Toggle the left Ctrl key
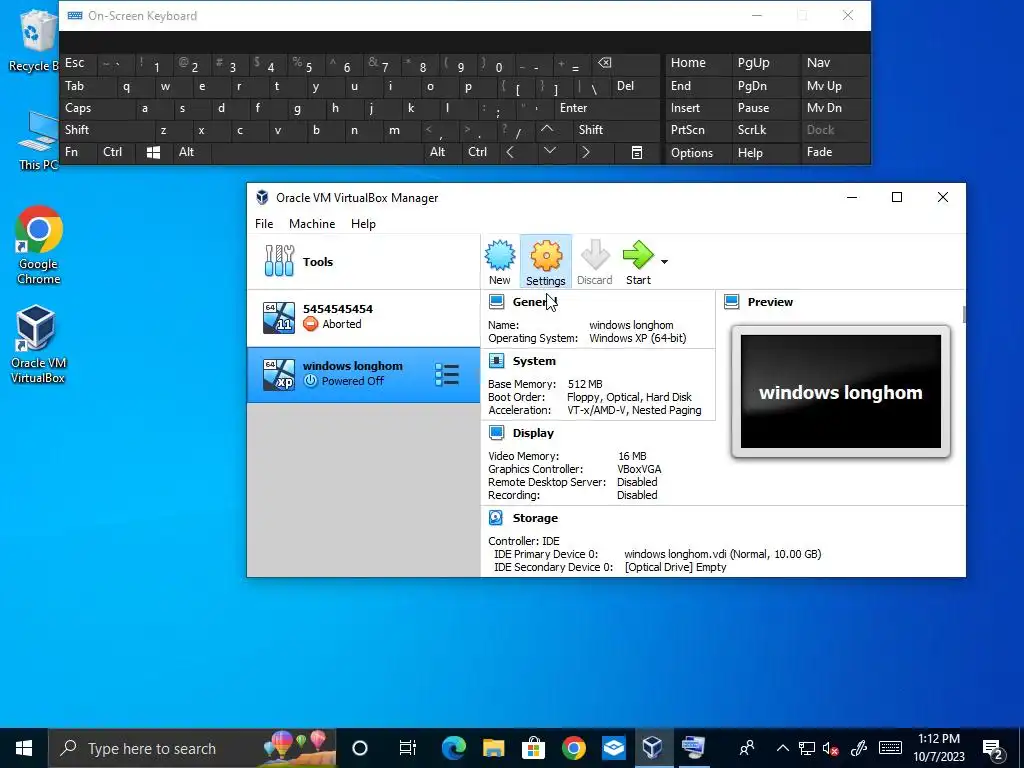1024x768 pixels. tap(116, 152)
